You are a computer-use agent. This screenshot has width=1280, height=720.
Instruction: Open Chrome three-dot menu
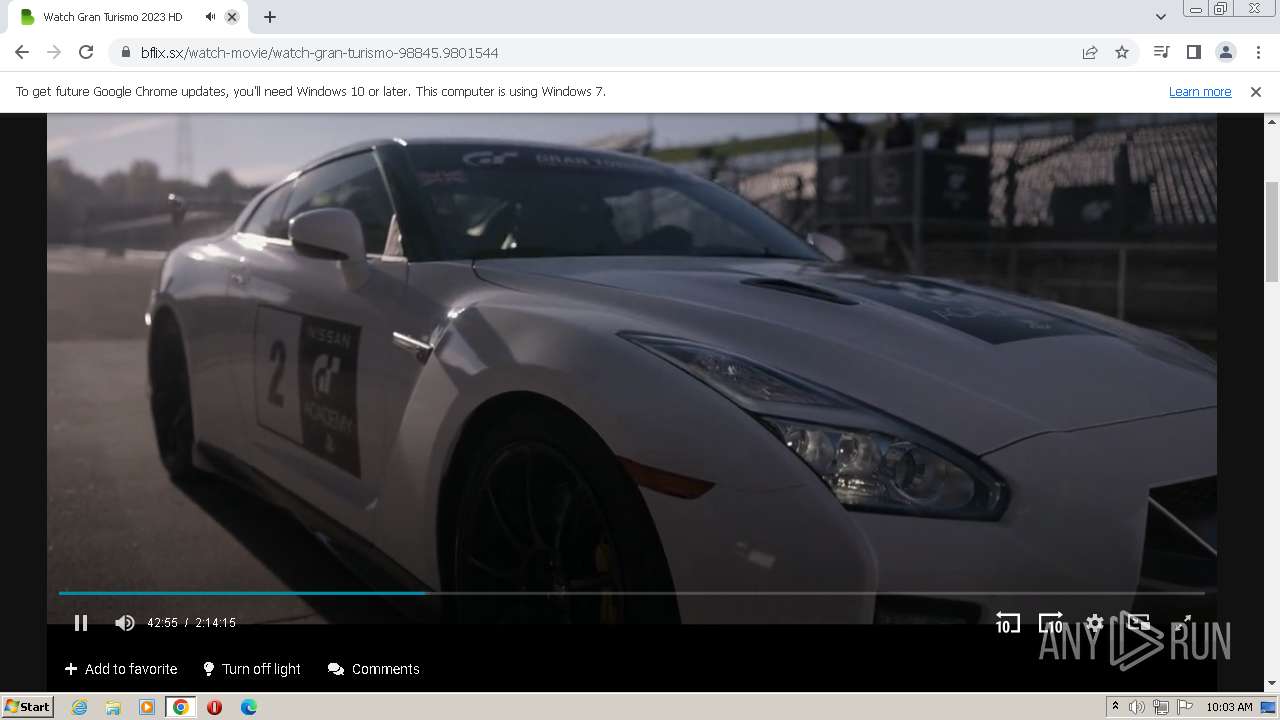[1258, 52]
